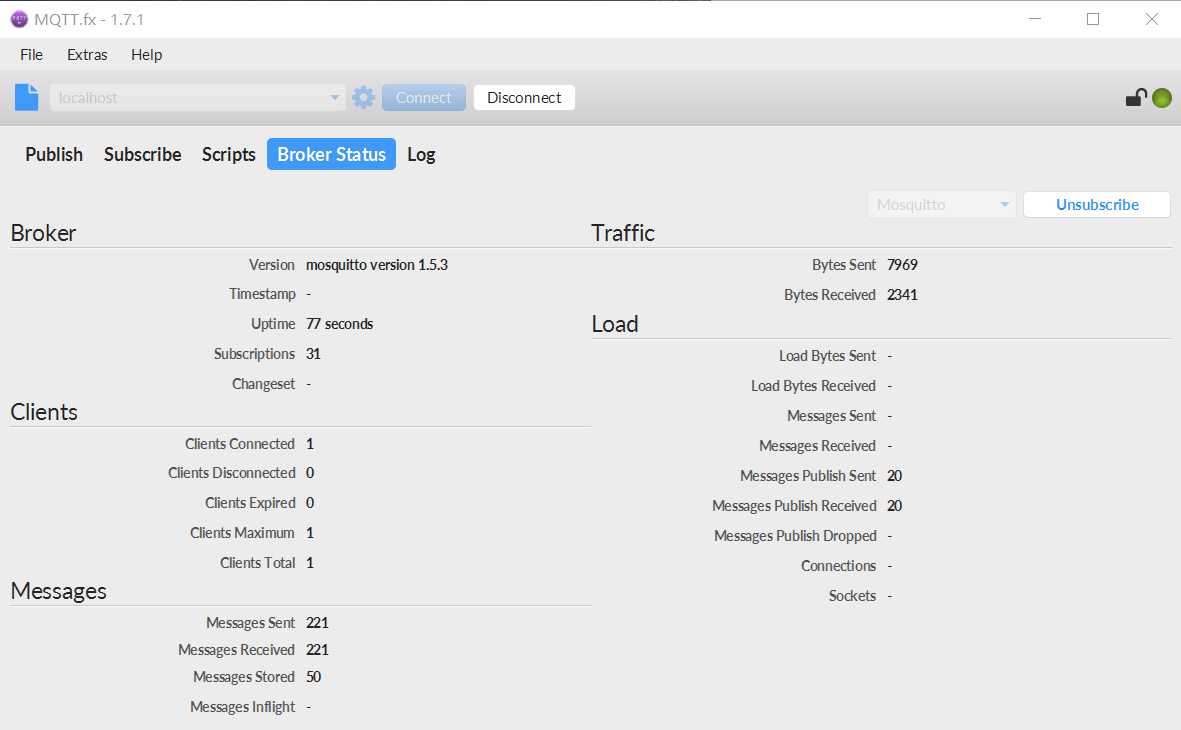1181x730 pixels.
Task: Click the Messages Sent value '221' under Messages
Action: click(317, 624)
